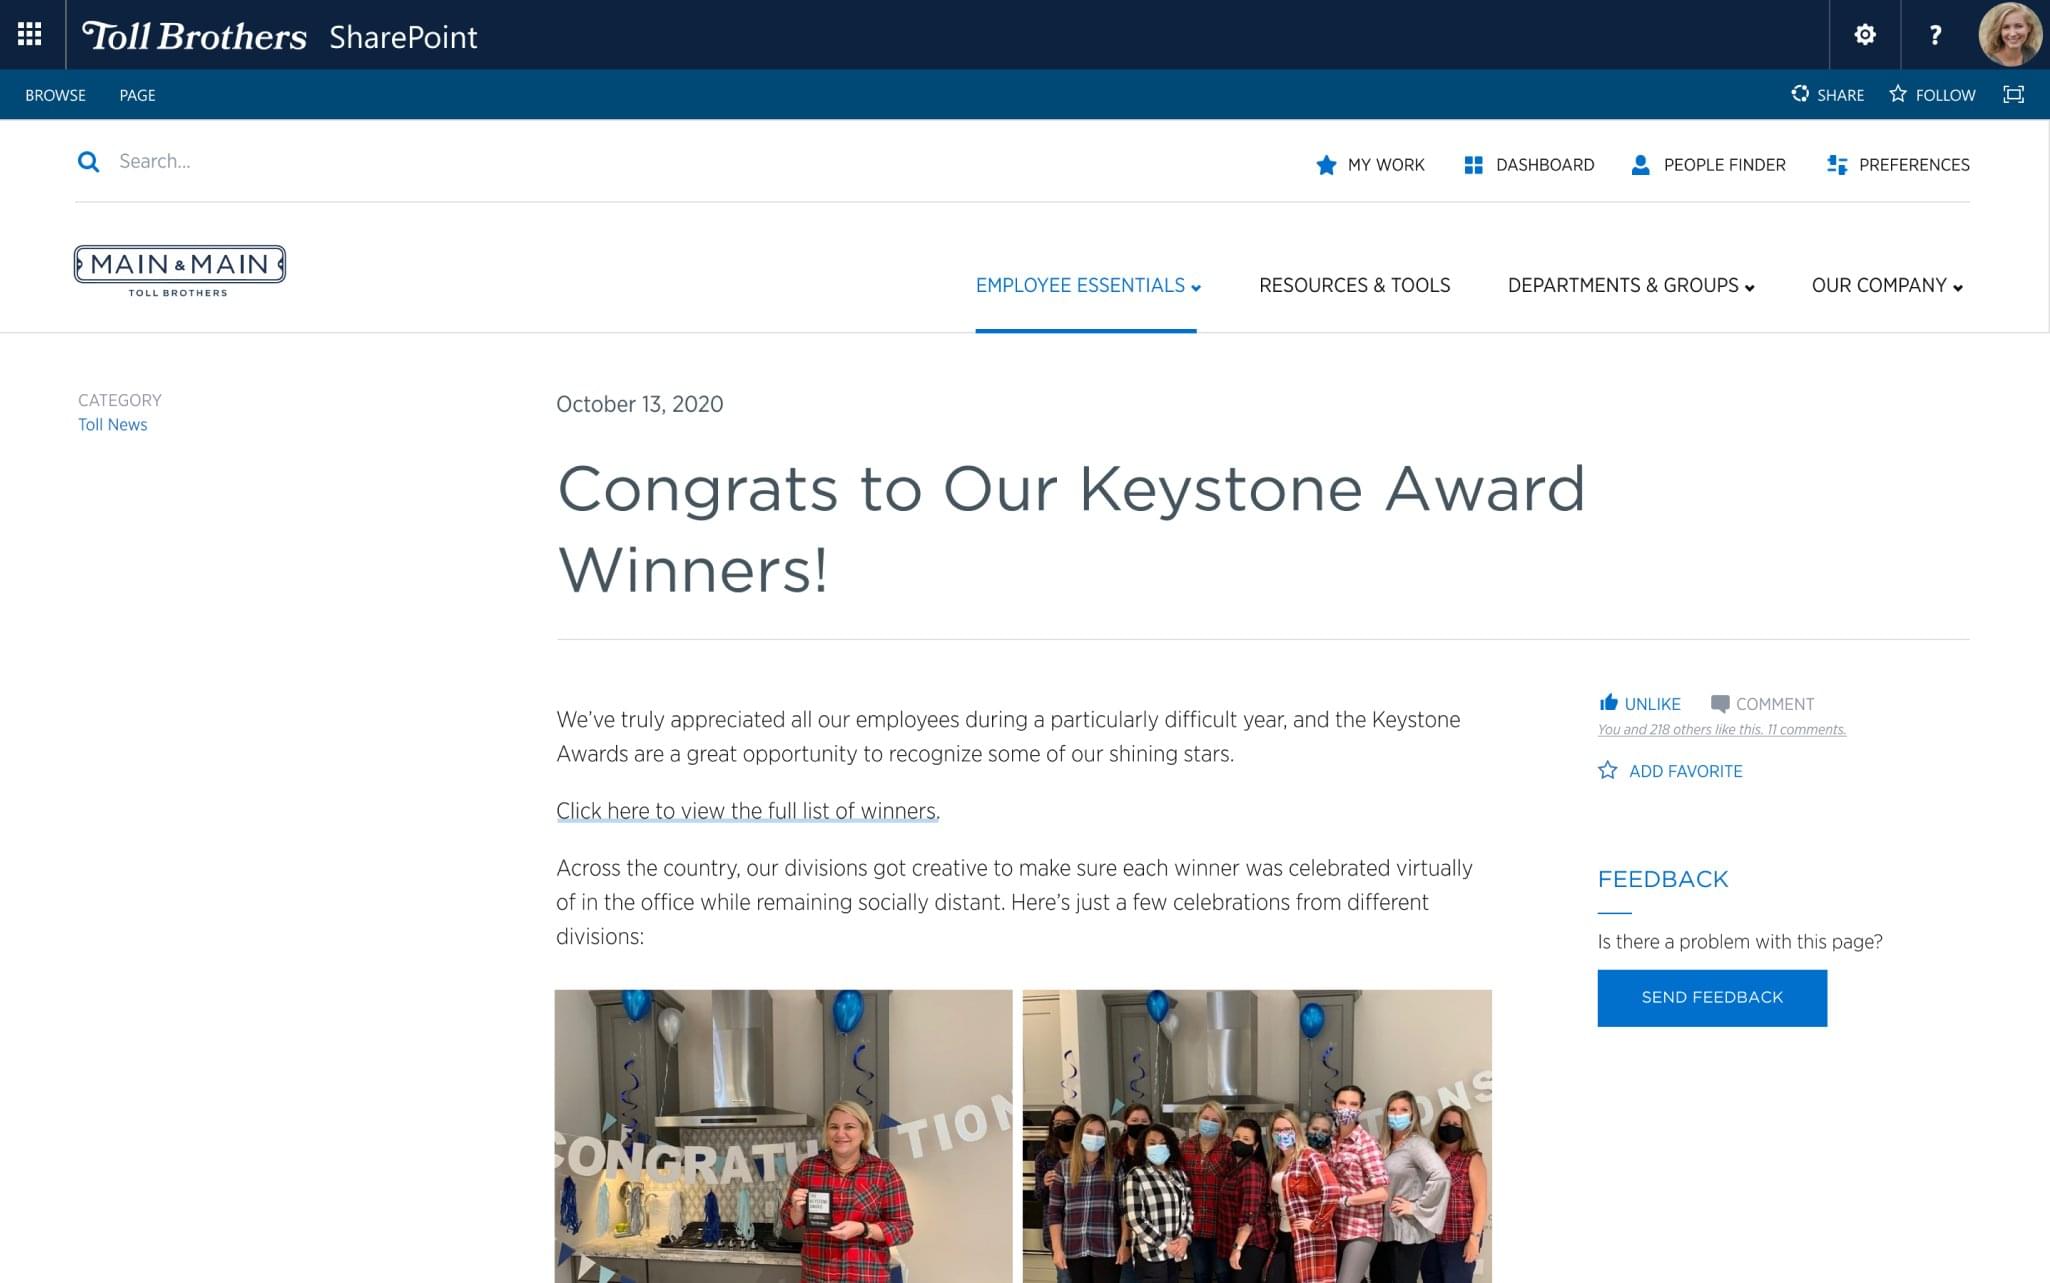Click the help question mark icon

[1935, 35]
